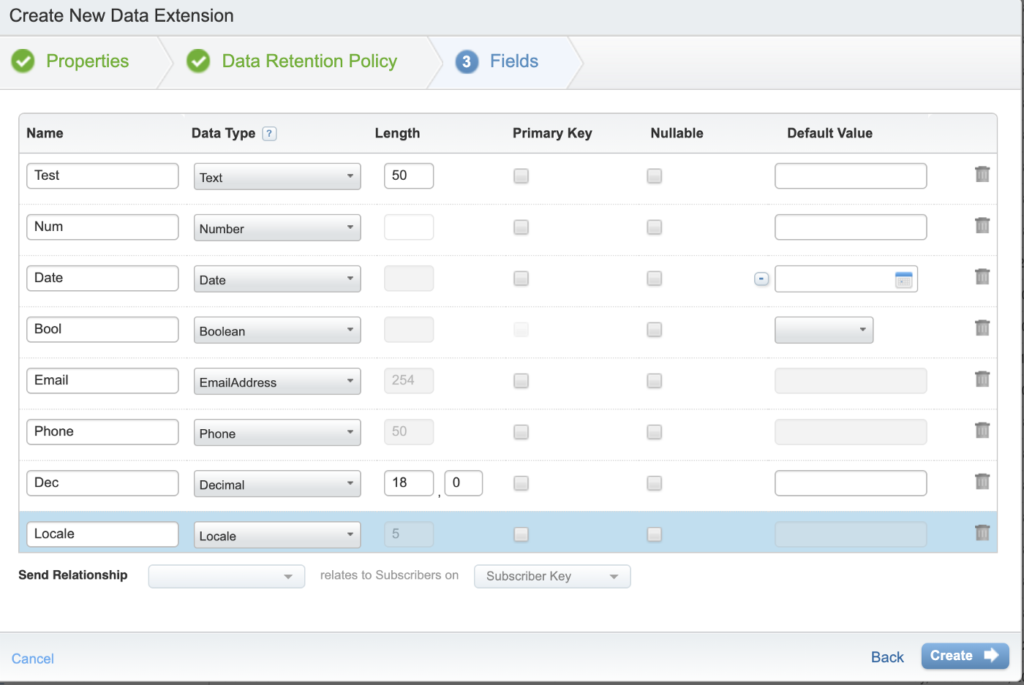This screenshot has width=1024, height=685.
Task: Delete the Test field row
Action: pyautogui.click(x=982, y=175)
